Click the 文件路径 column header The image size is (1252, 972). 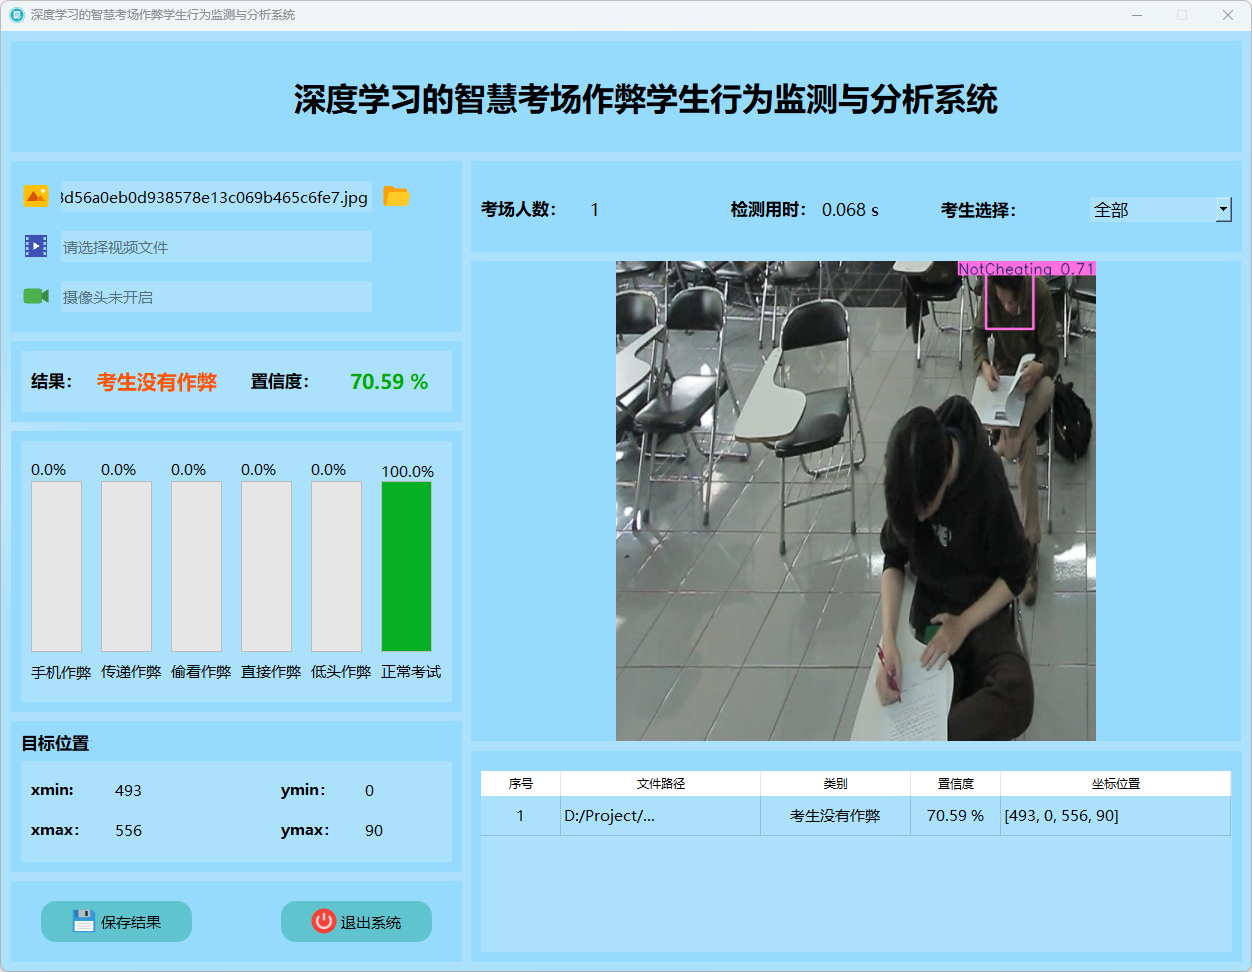660,784
